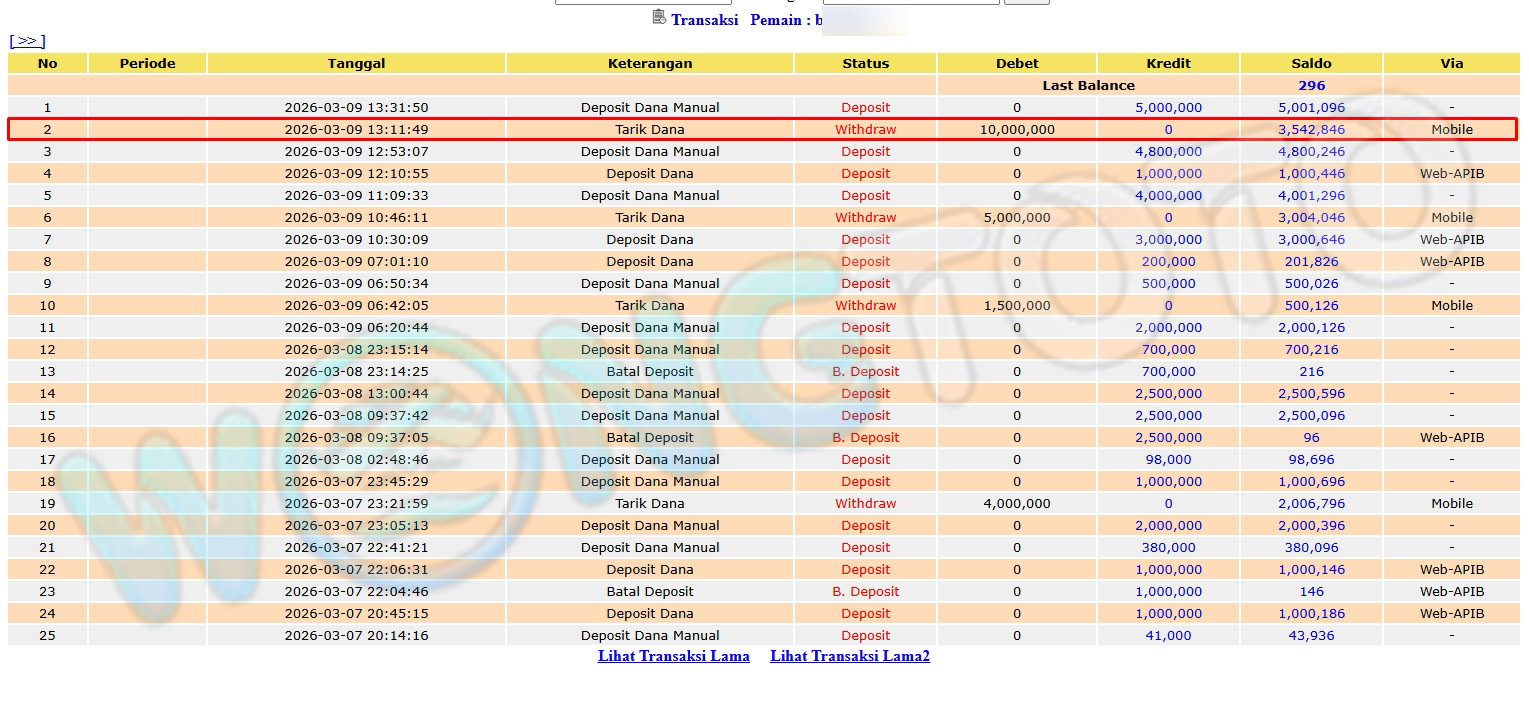
Task: Click the Tanggal column header
Action: point(356,63)
